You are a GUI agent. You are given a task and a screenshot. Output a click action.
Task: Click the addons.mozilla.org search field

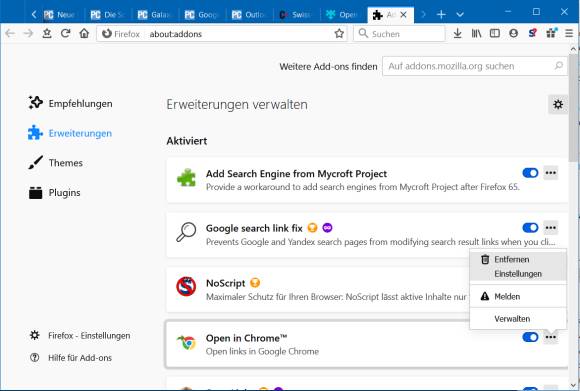pos(475,66)
